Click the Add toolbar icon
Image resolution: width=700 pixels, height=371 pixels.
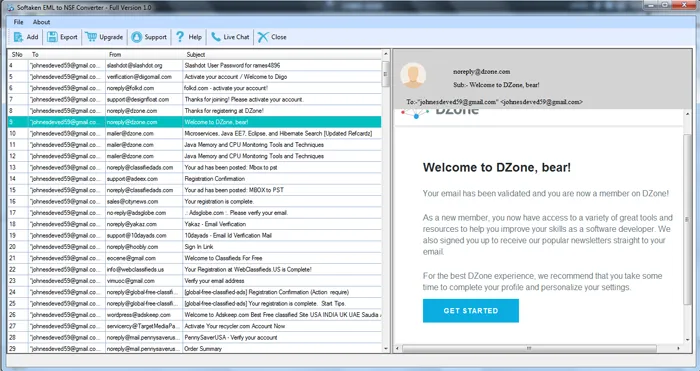(18, 37)
